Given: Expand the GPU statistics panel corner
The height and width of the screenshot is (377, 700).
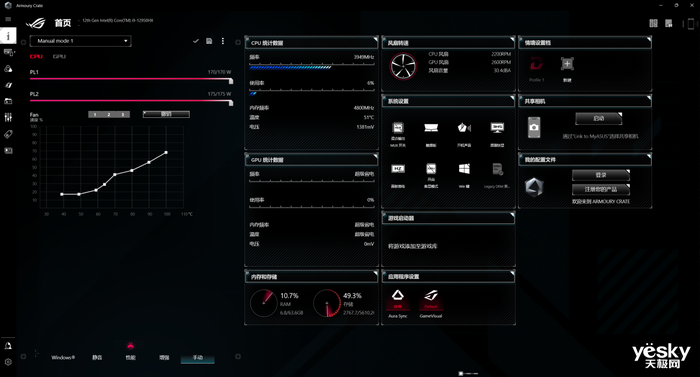Looking at the screenshot, I should (375, 156).
